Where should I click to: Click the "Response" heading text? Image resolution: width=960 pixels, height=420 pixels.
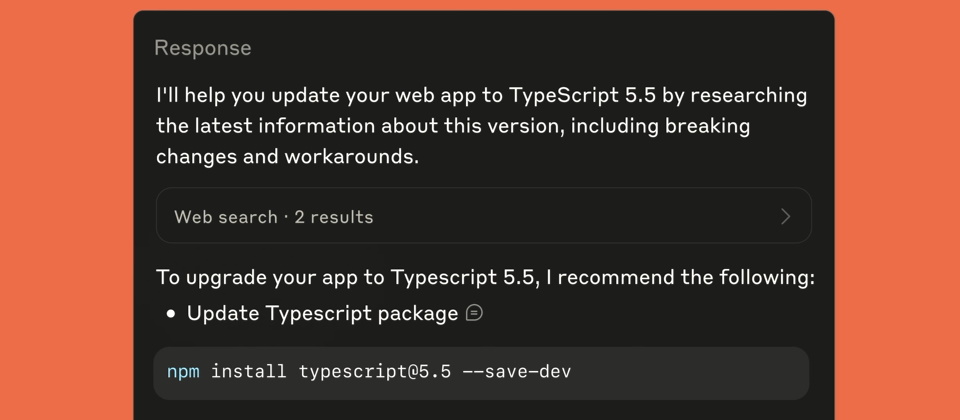pos(203,48)
